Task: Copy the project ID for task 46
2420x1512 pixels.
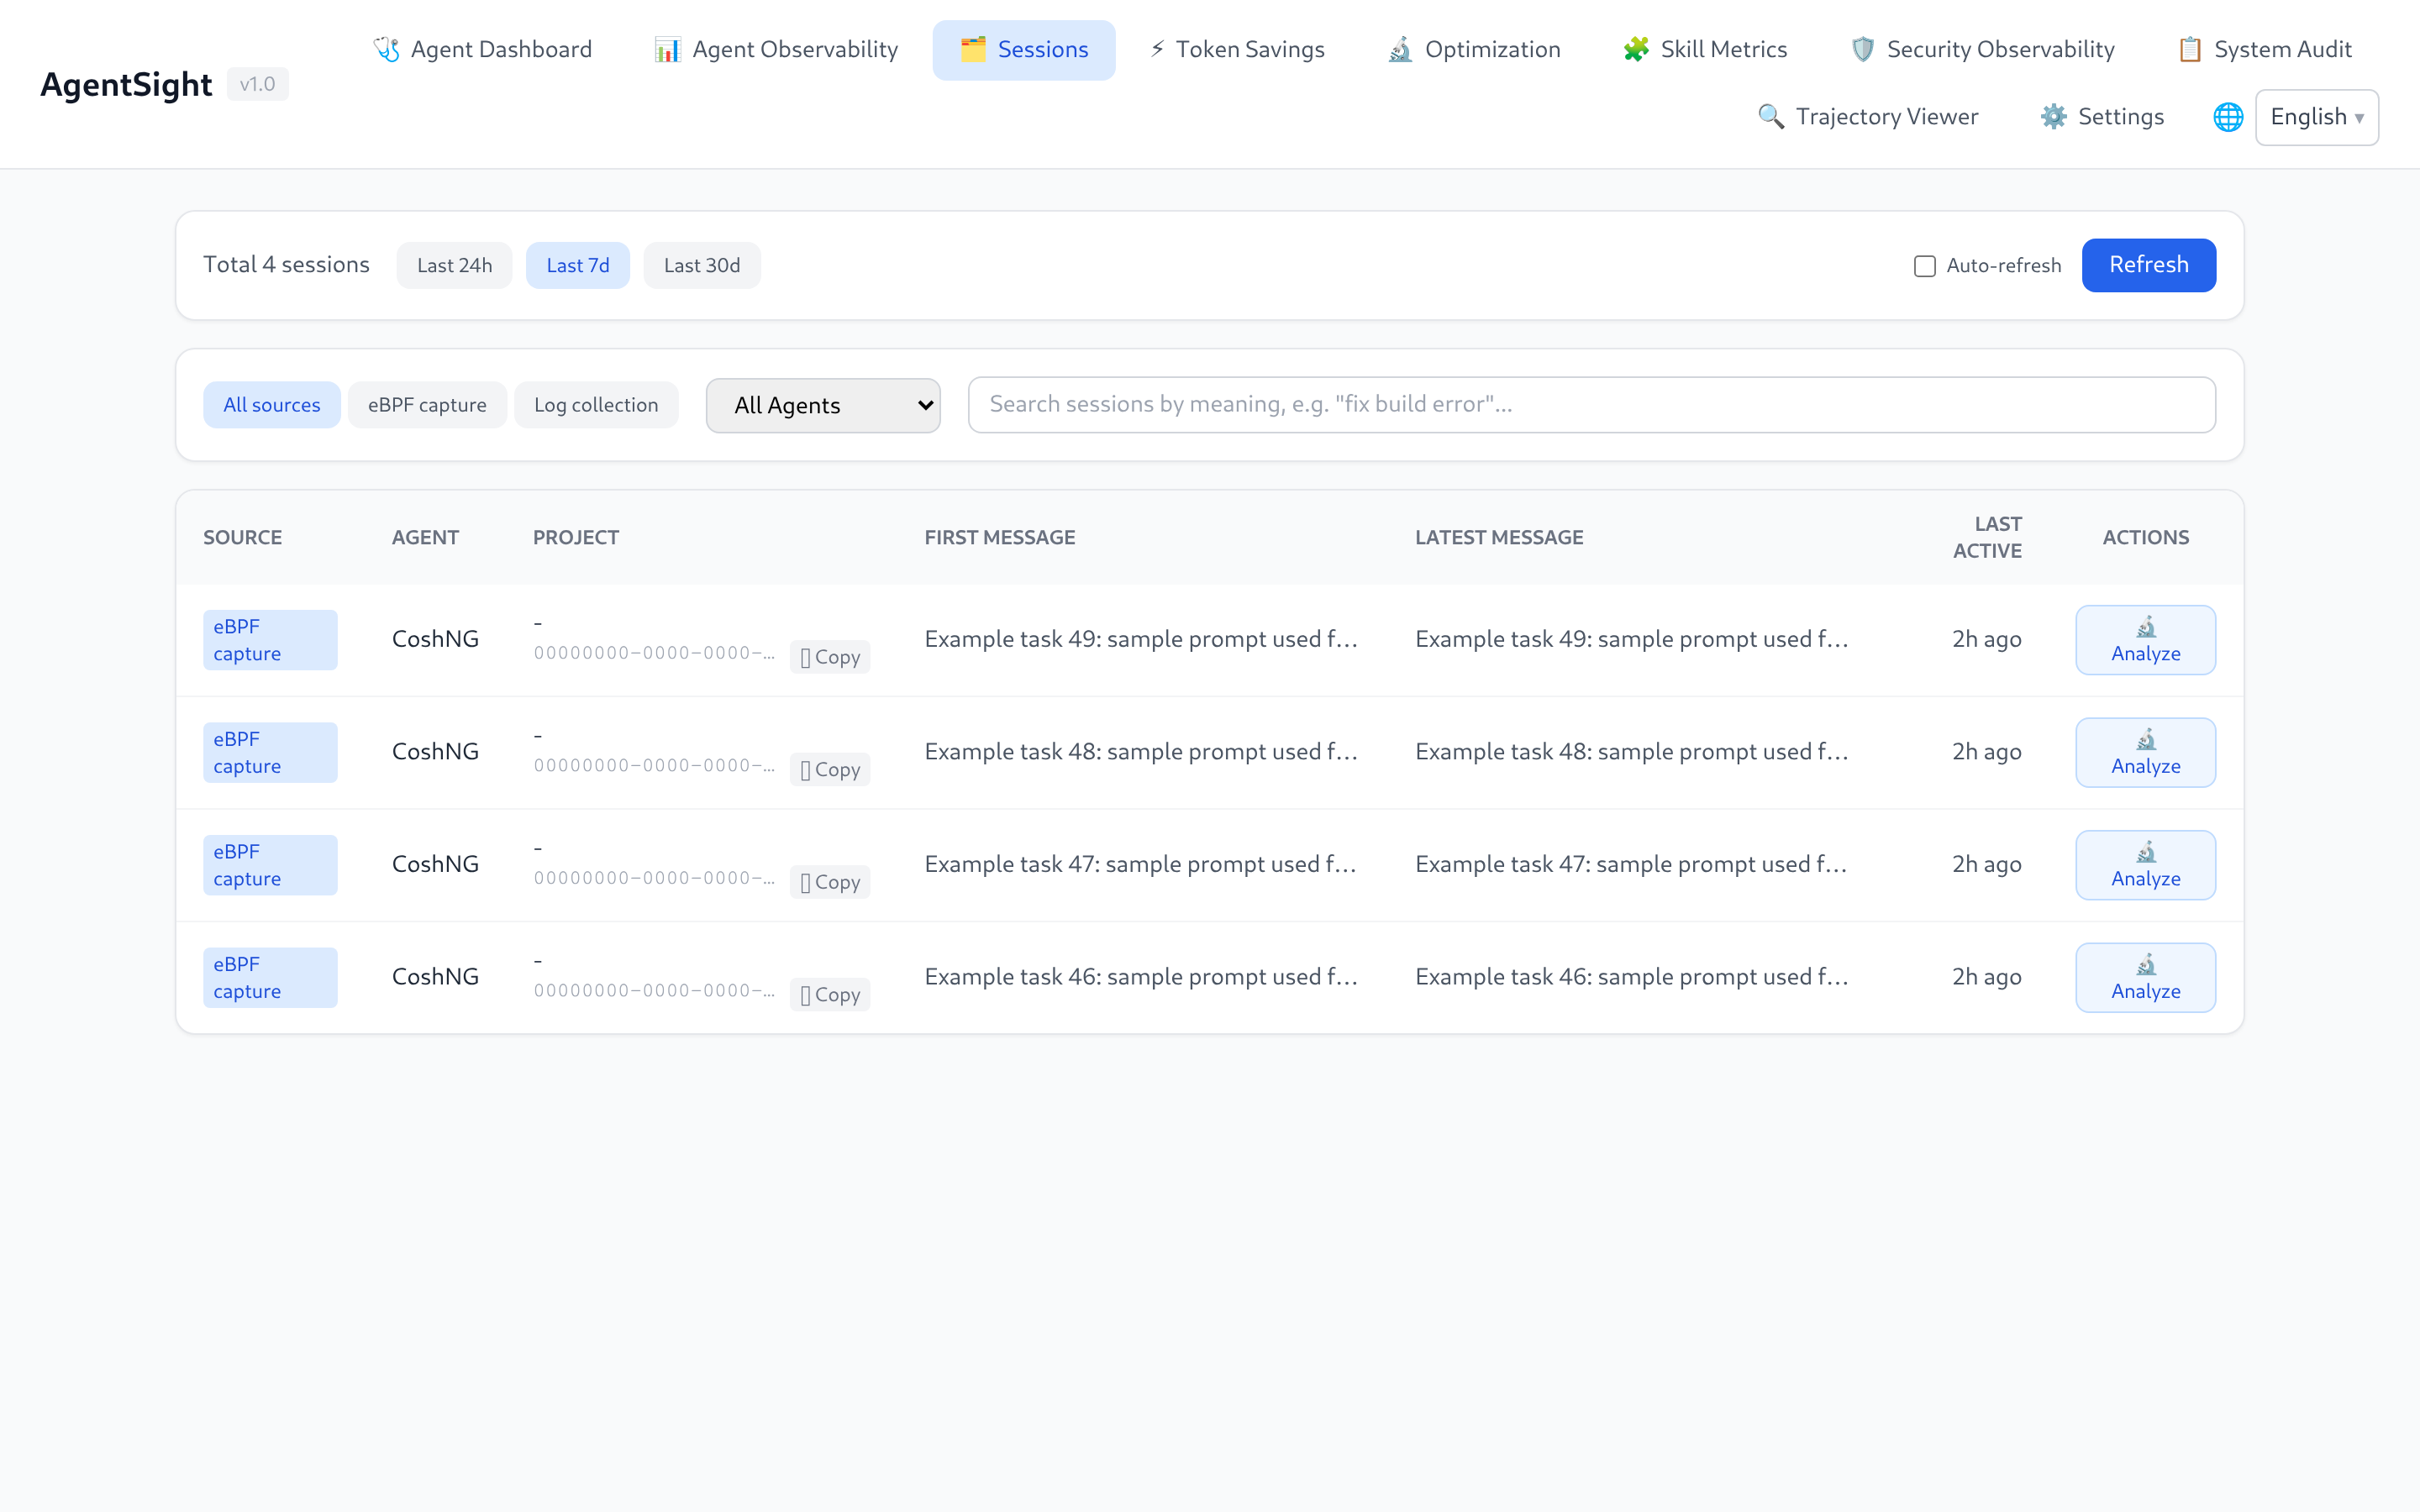Action: click(830, 994)
